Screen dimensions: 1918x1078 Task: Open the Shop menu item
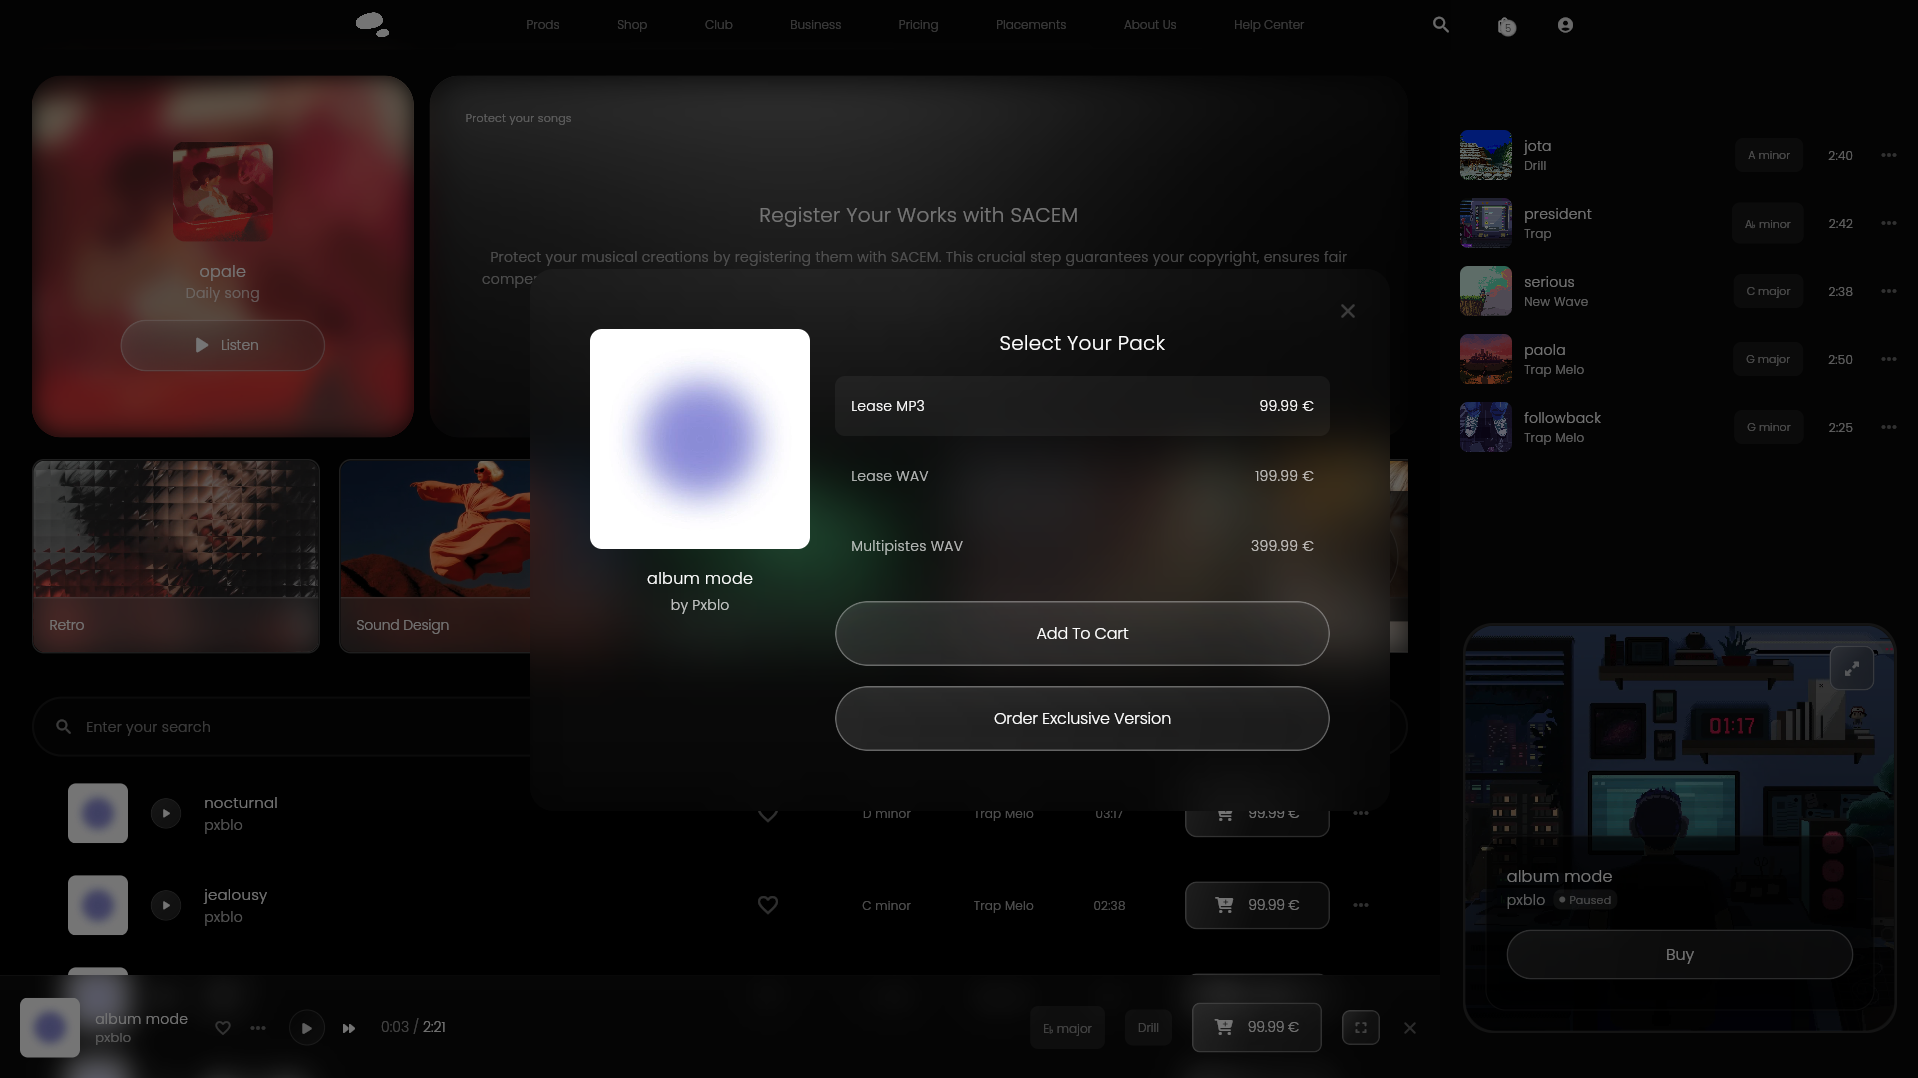pos(632,25)
